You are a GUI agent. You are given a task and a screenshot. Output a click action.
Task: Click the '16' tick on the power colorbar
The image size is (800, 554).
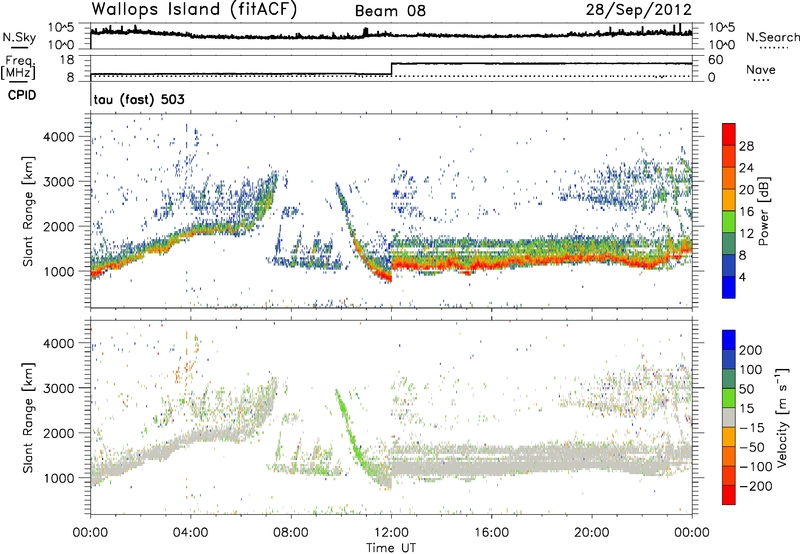tap(746, 212)
